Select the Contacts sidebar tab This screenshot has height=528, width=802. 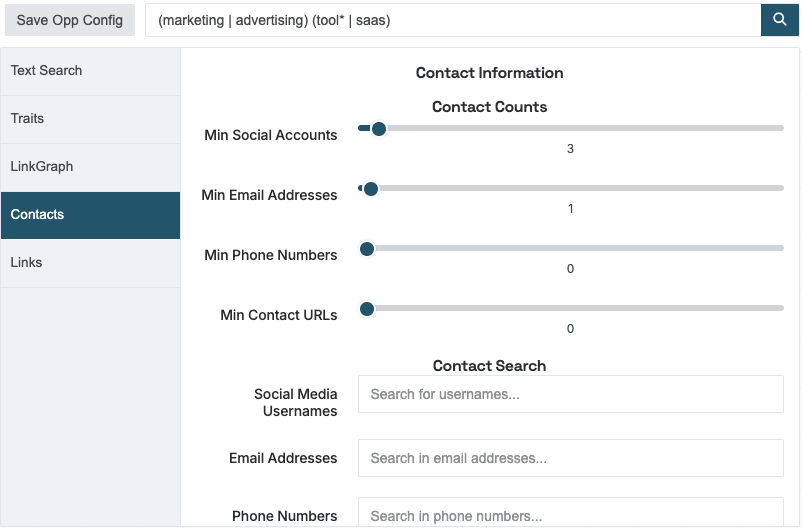(91, 215)
